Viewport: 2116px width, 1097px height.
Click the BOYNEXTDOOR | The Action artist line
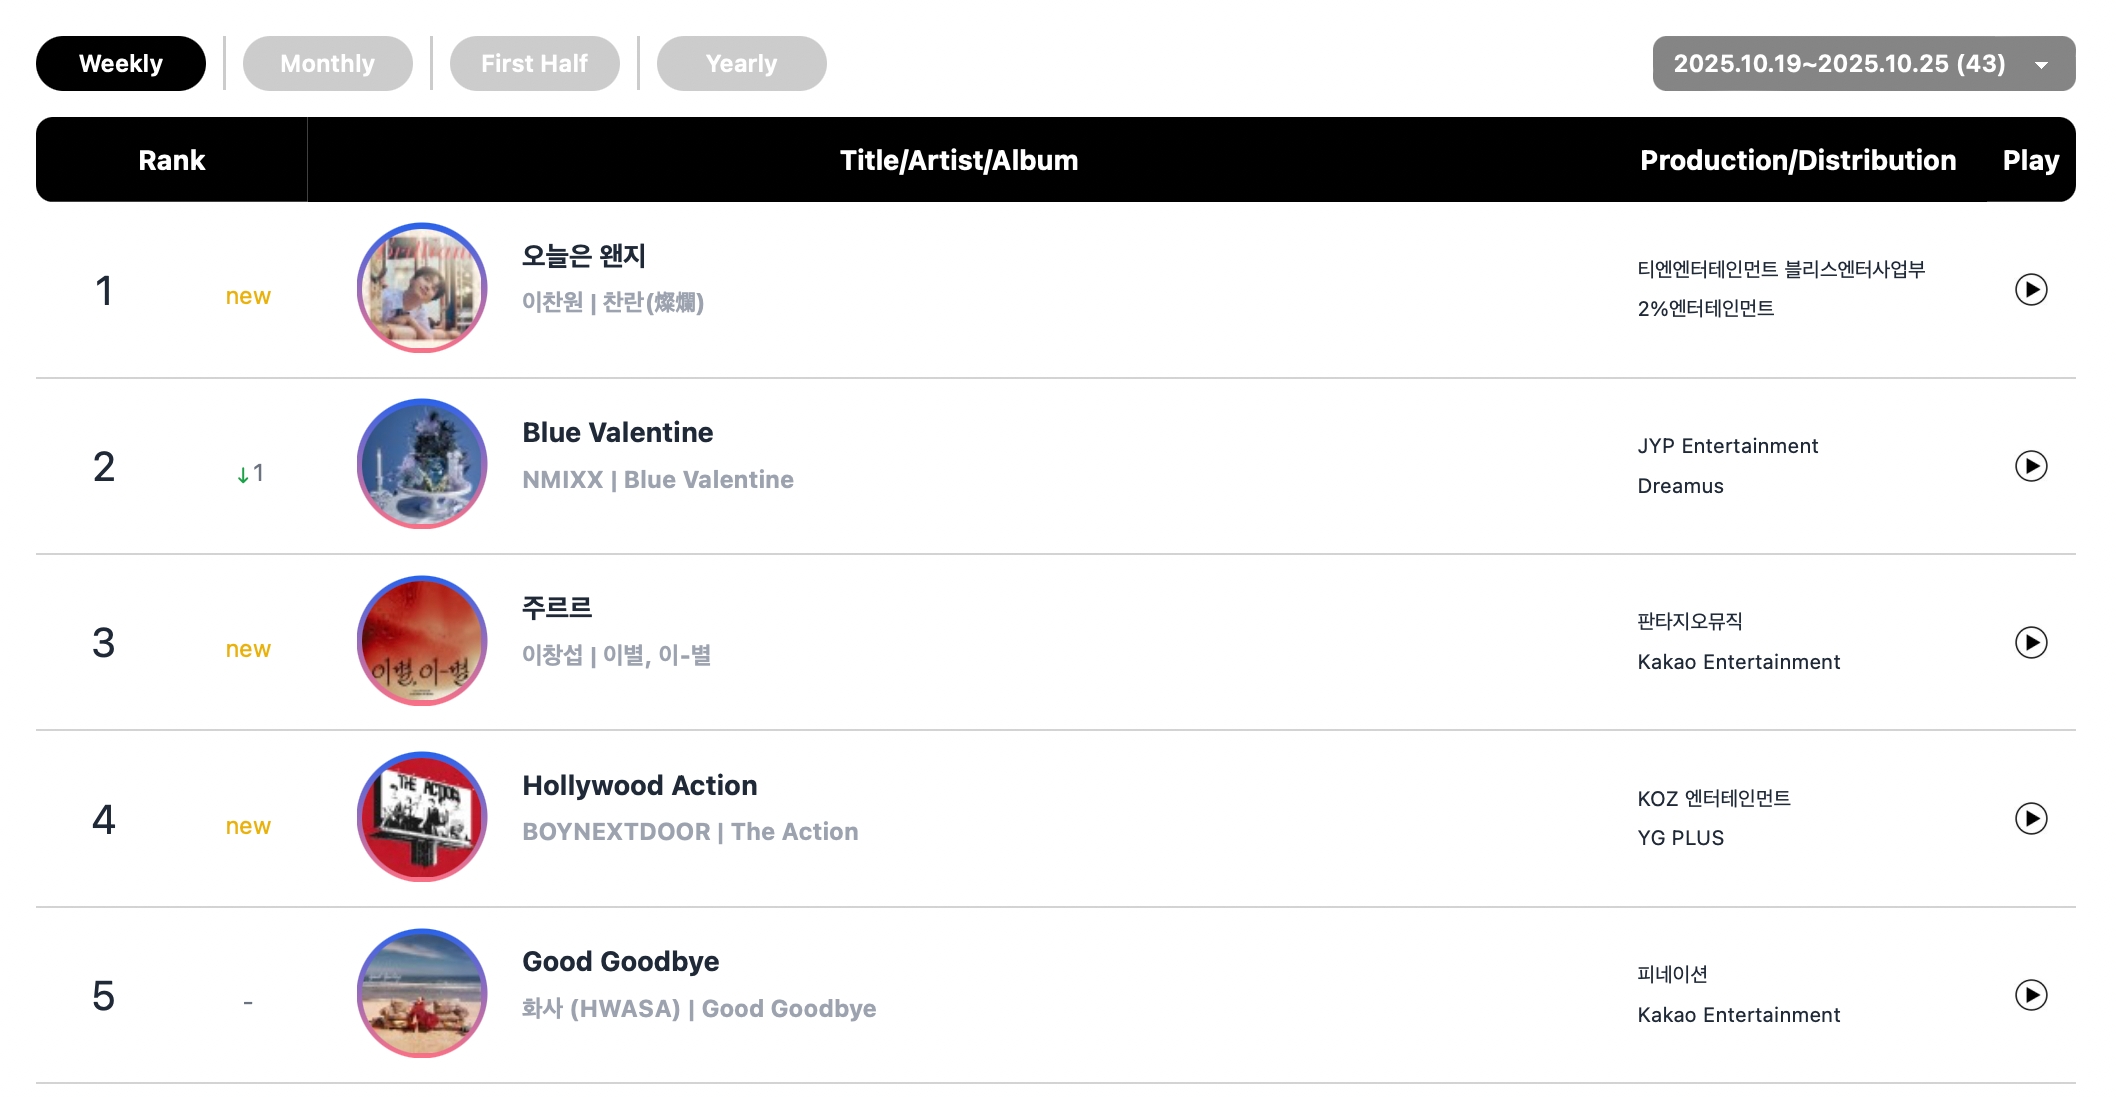click(689, 832)
